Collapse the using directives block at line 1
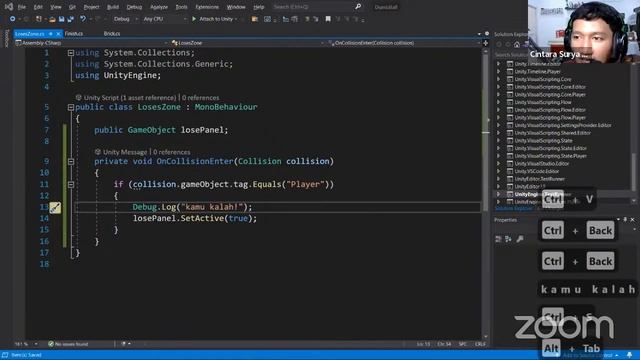 71,53
